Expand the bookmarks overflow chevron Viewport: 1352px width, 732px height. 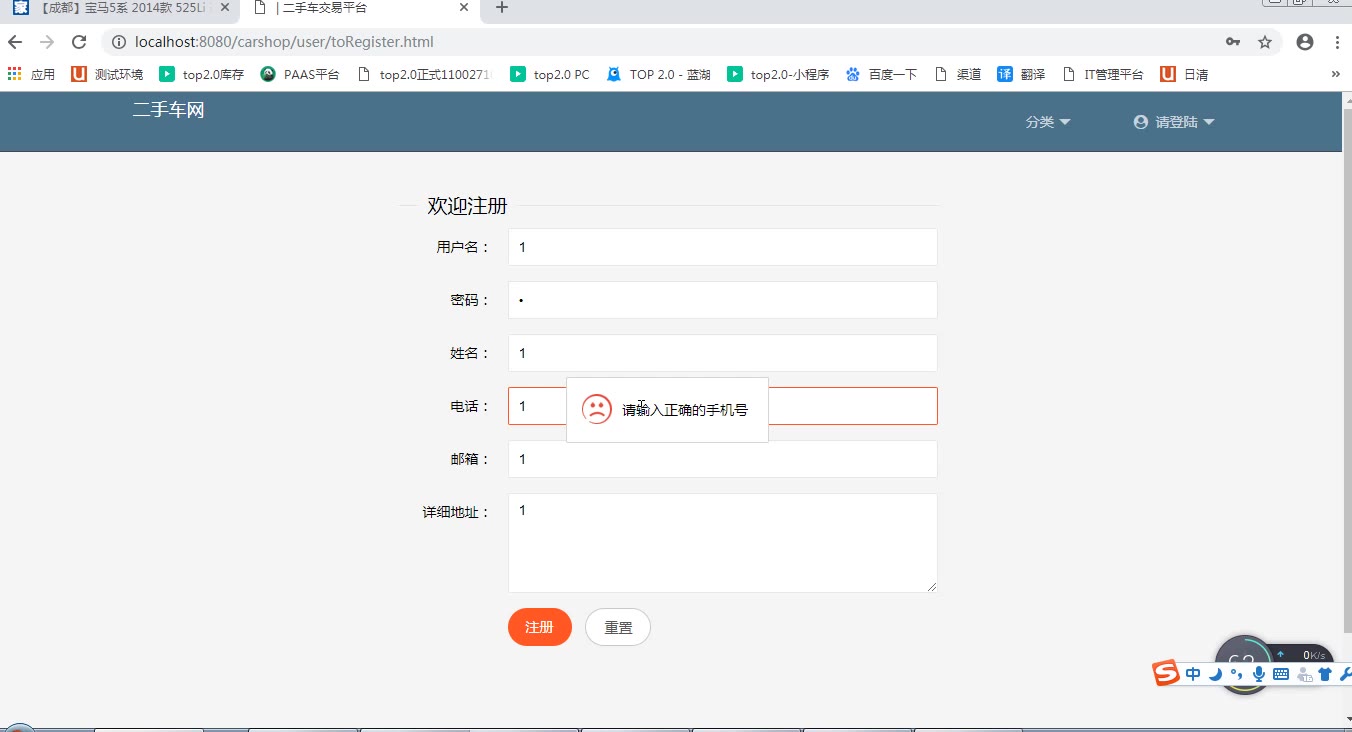1336,74
